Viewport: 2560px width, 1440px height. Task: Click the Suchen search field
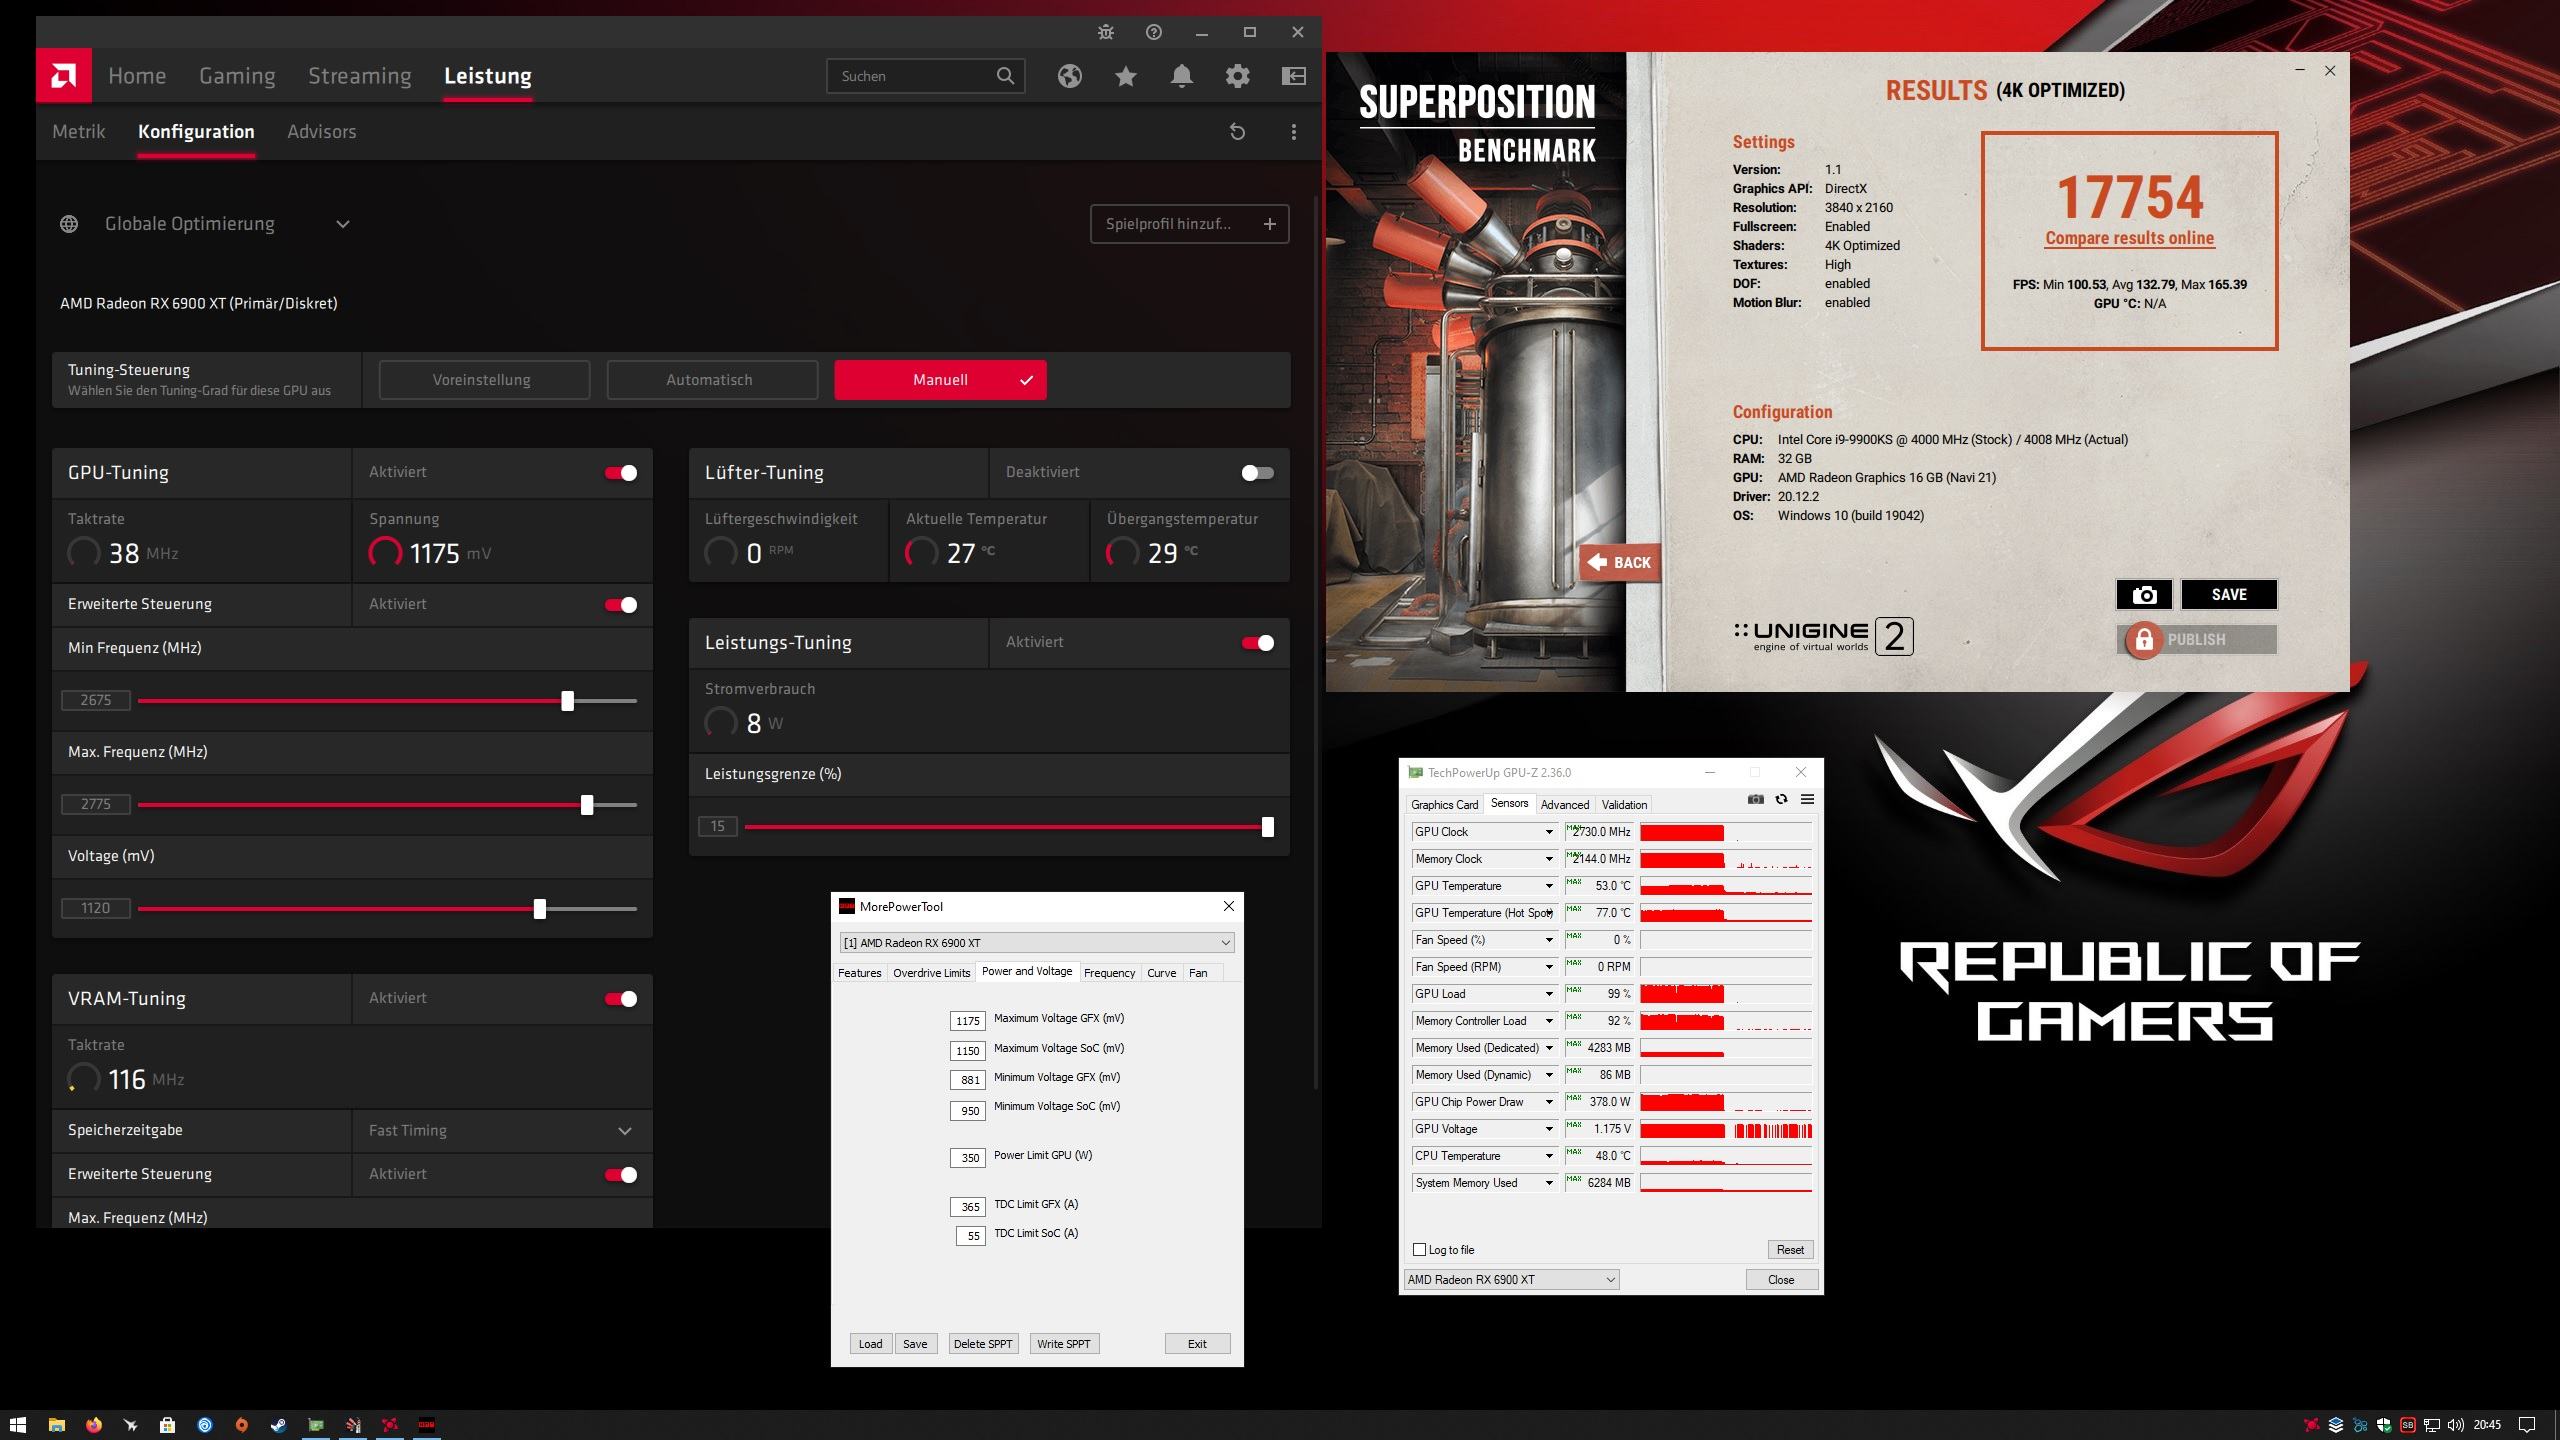coord(926,76)
